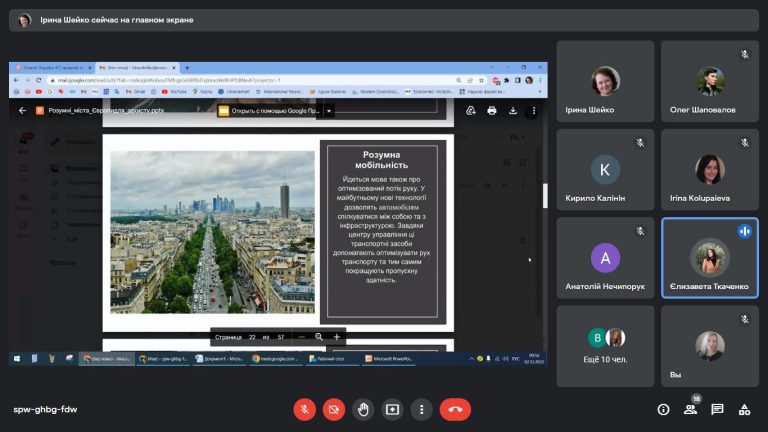Show hidden tray icons chevron

471,359
